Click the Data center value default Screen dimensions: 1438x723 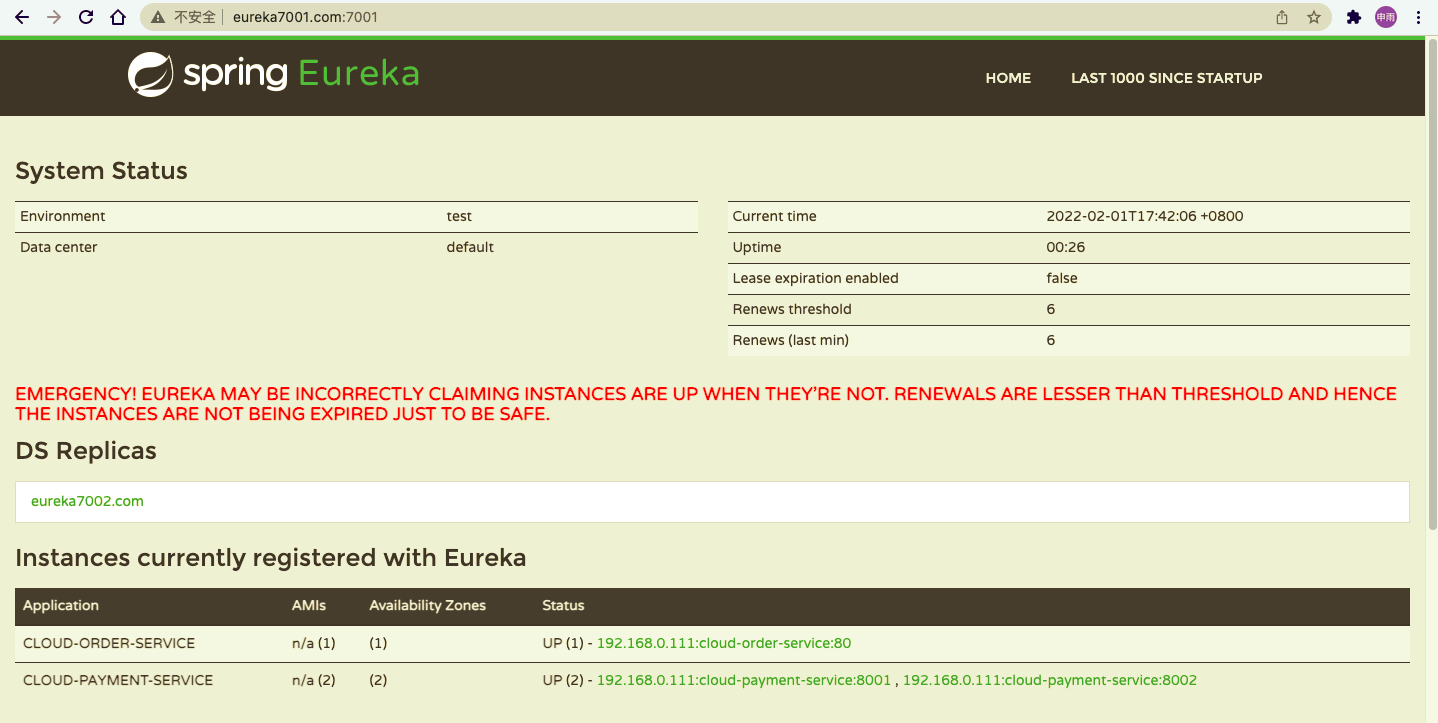click(x=470, y=247)
